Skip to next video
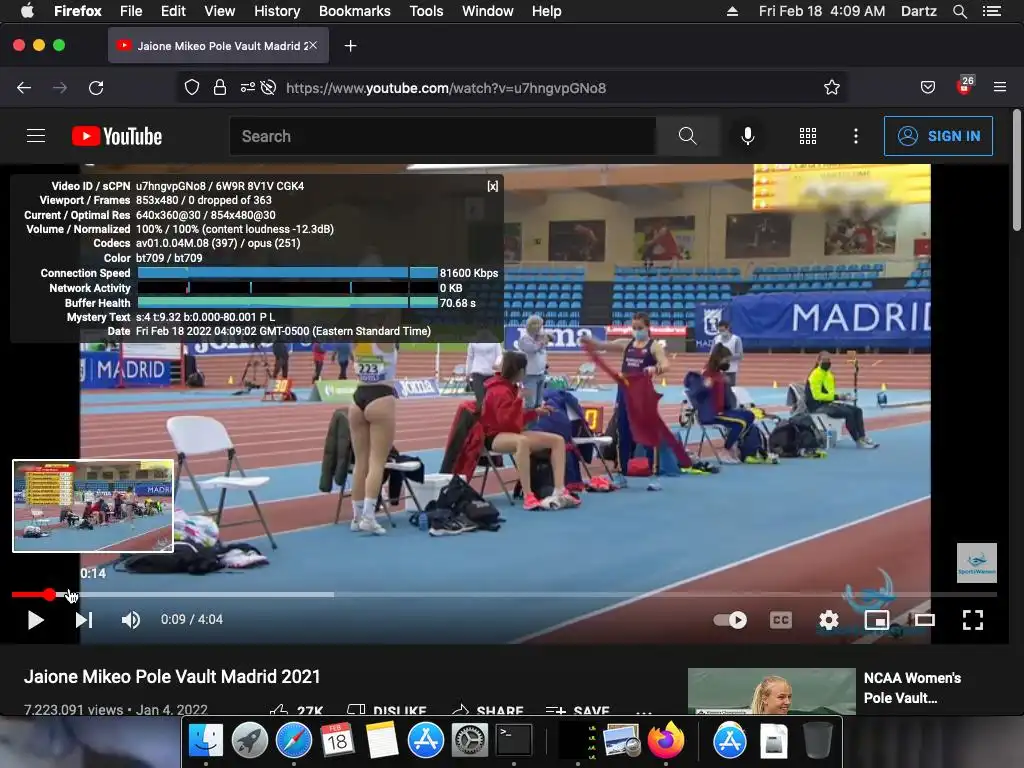This screenshot has height=768, width=1024. click(x=84, y=620)
